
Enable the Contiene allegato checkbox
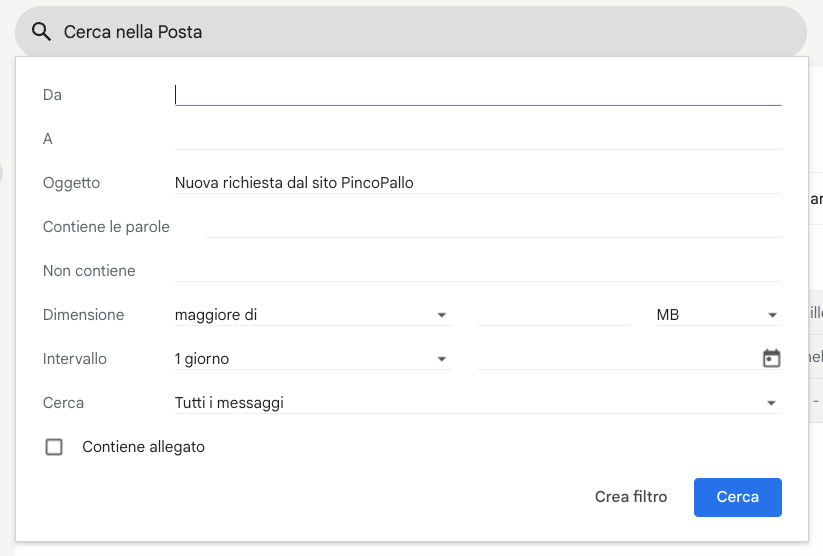pyautogui.click(x=54, y=447)
